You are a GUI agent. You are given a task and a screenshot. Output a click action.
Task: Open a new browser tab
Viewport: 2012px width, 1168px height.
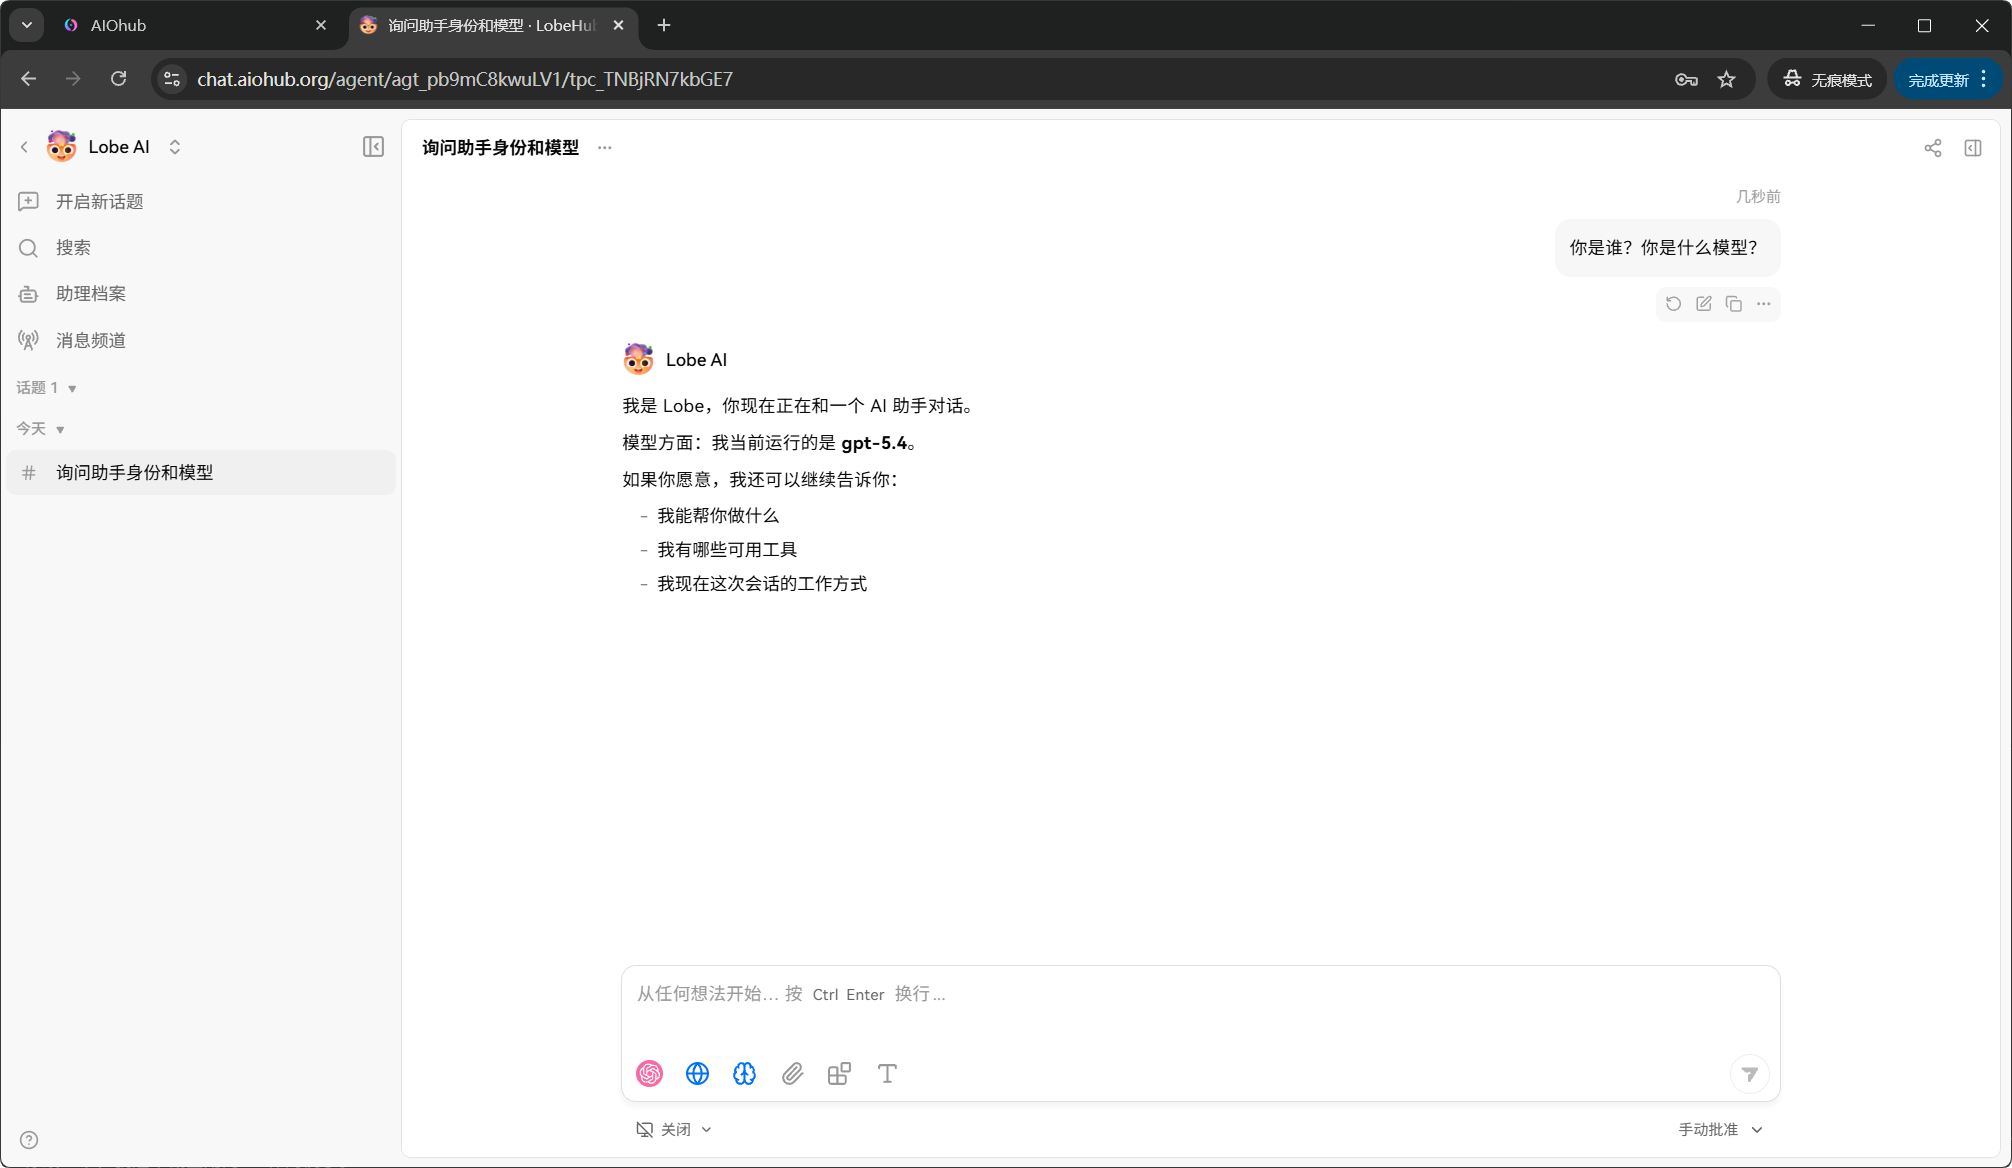(x=664, y=25)
